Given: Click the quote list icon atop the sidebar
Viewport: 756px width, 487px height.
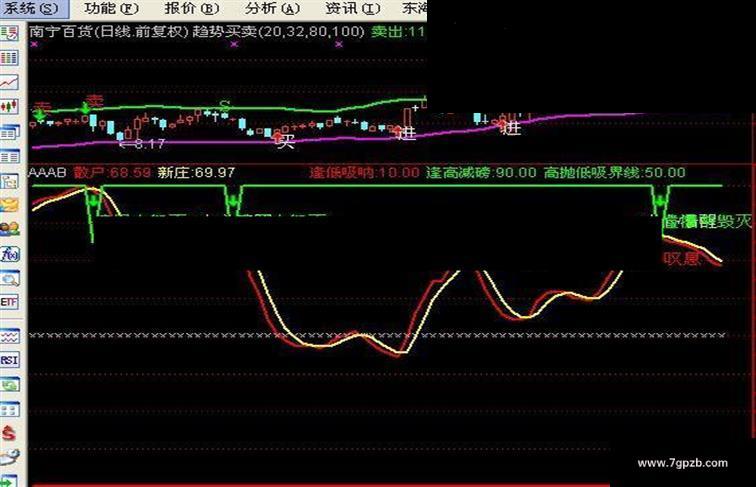Looking at the screenshot, I should [x=10, y=33].
